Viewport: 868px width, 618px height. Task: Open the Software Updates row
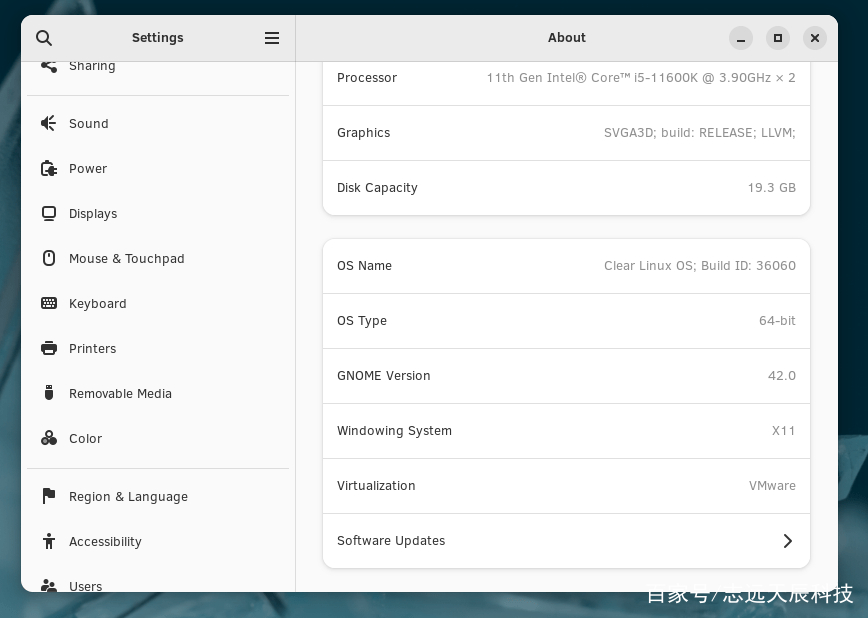[x=566, y=541]
